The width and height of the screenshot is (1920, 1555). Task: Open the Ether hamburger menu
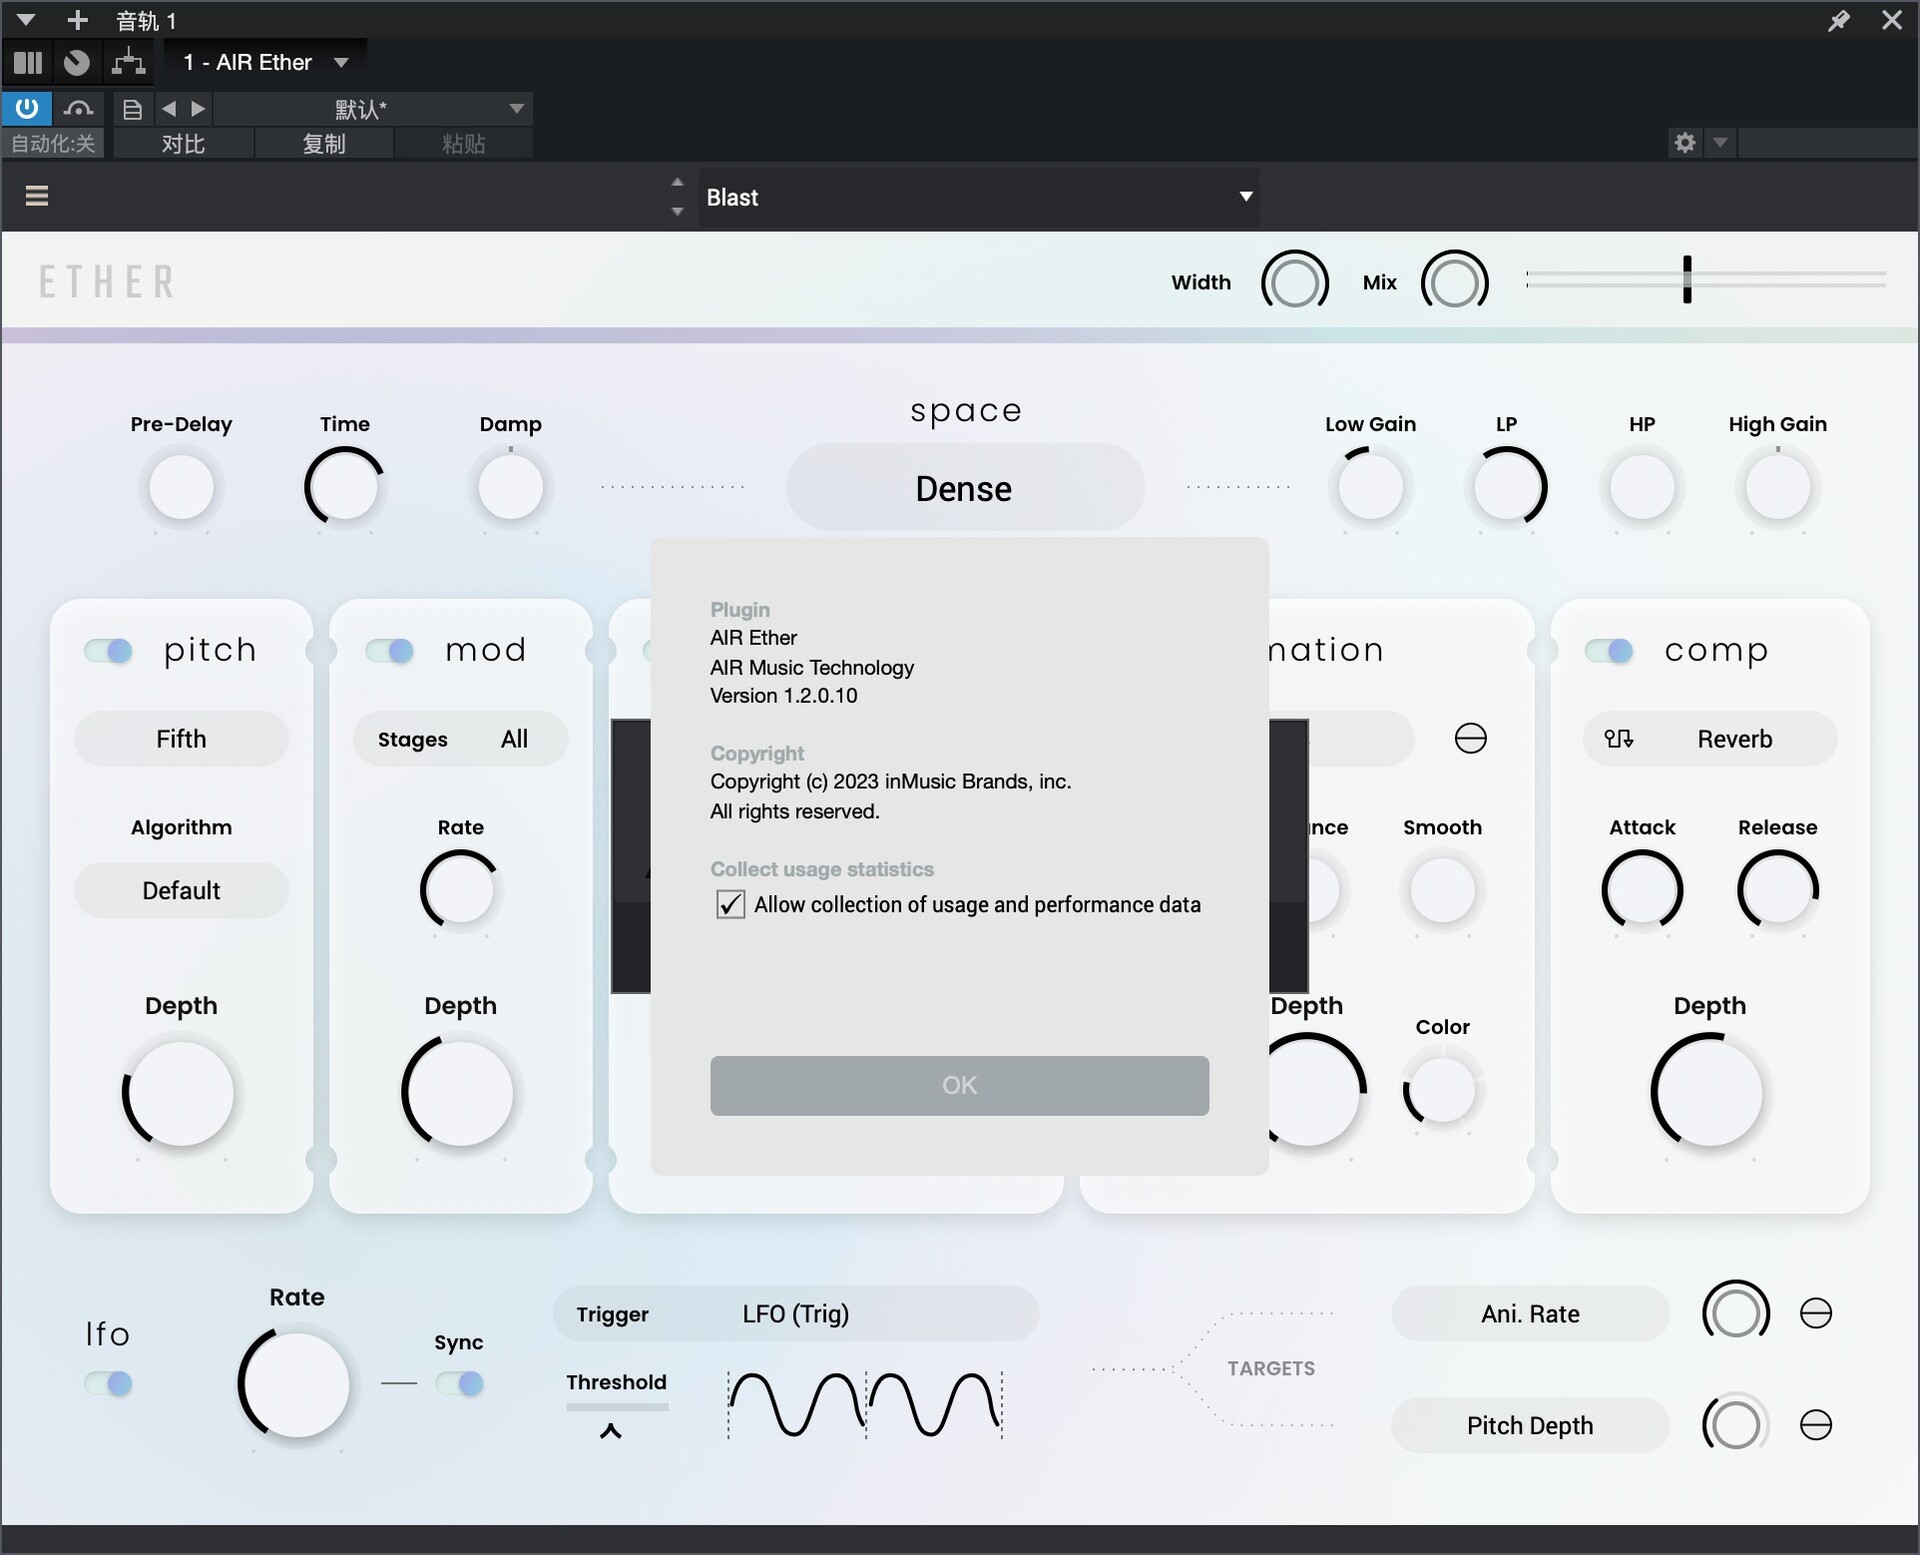pos(37,196)
